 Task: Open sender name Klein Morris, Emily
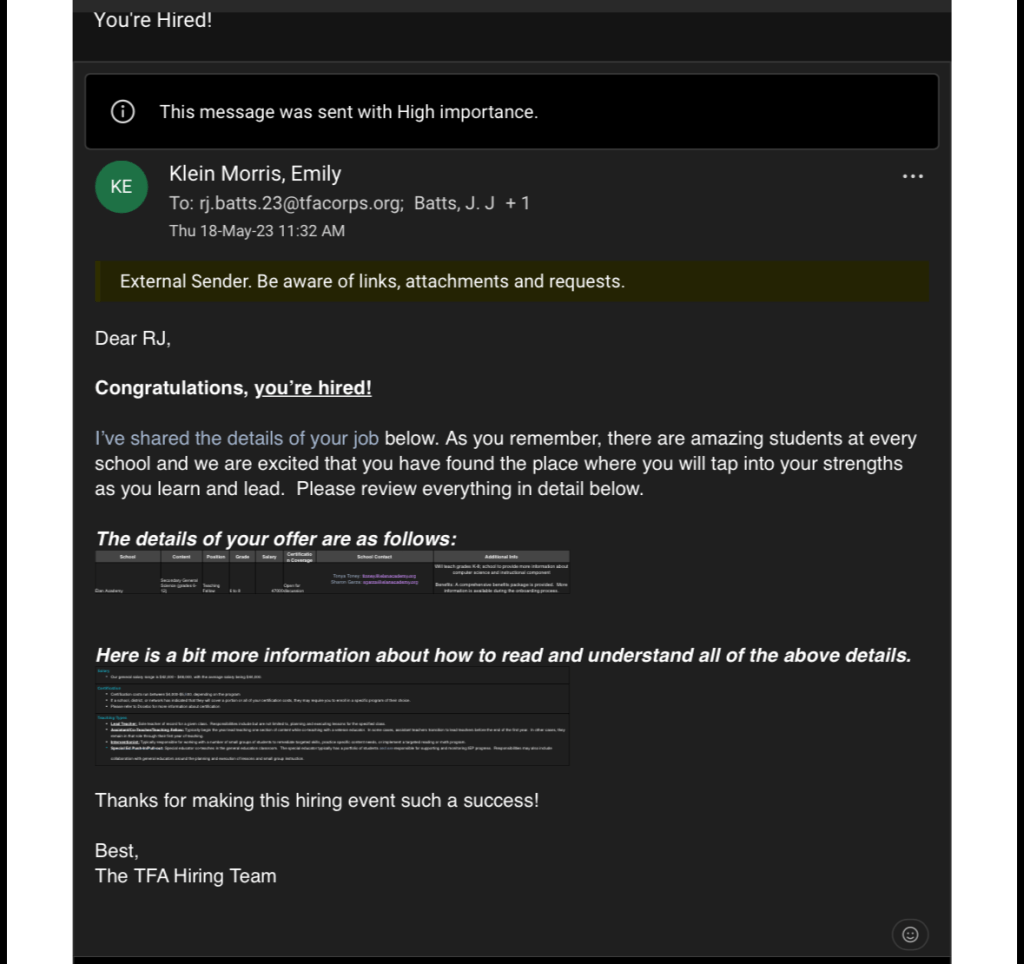[x=255, y=174]
